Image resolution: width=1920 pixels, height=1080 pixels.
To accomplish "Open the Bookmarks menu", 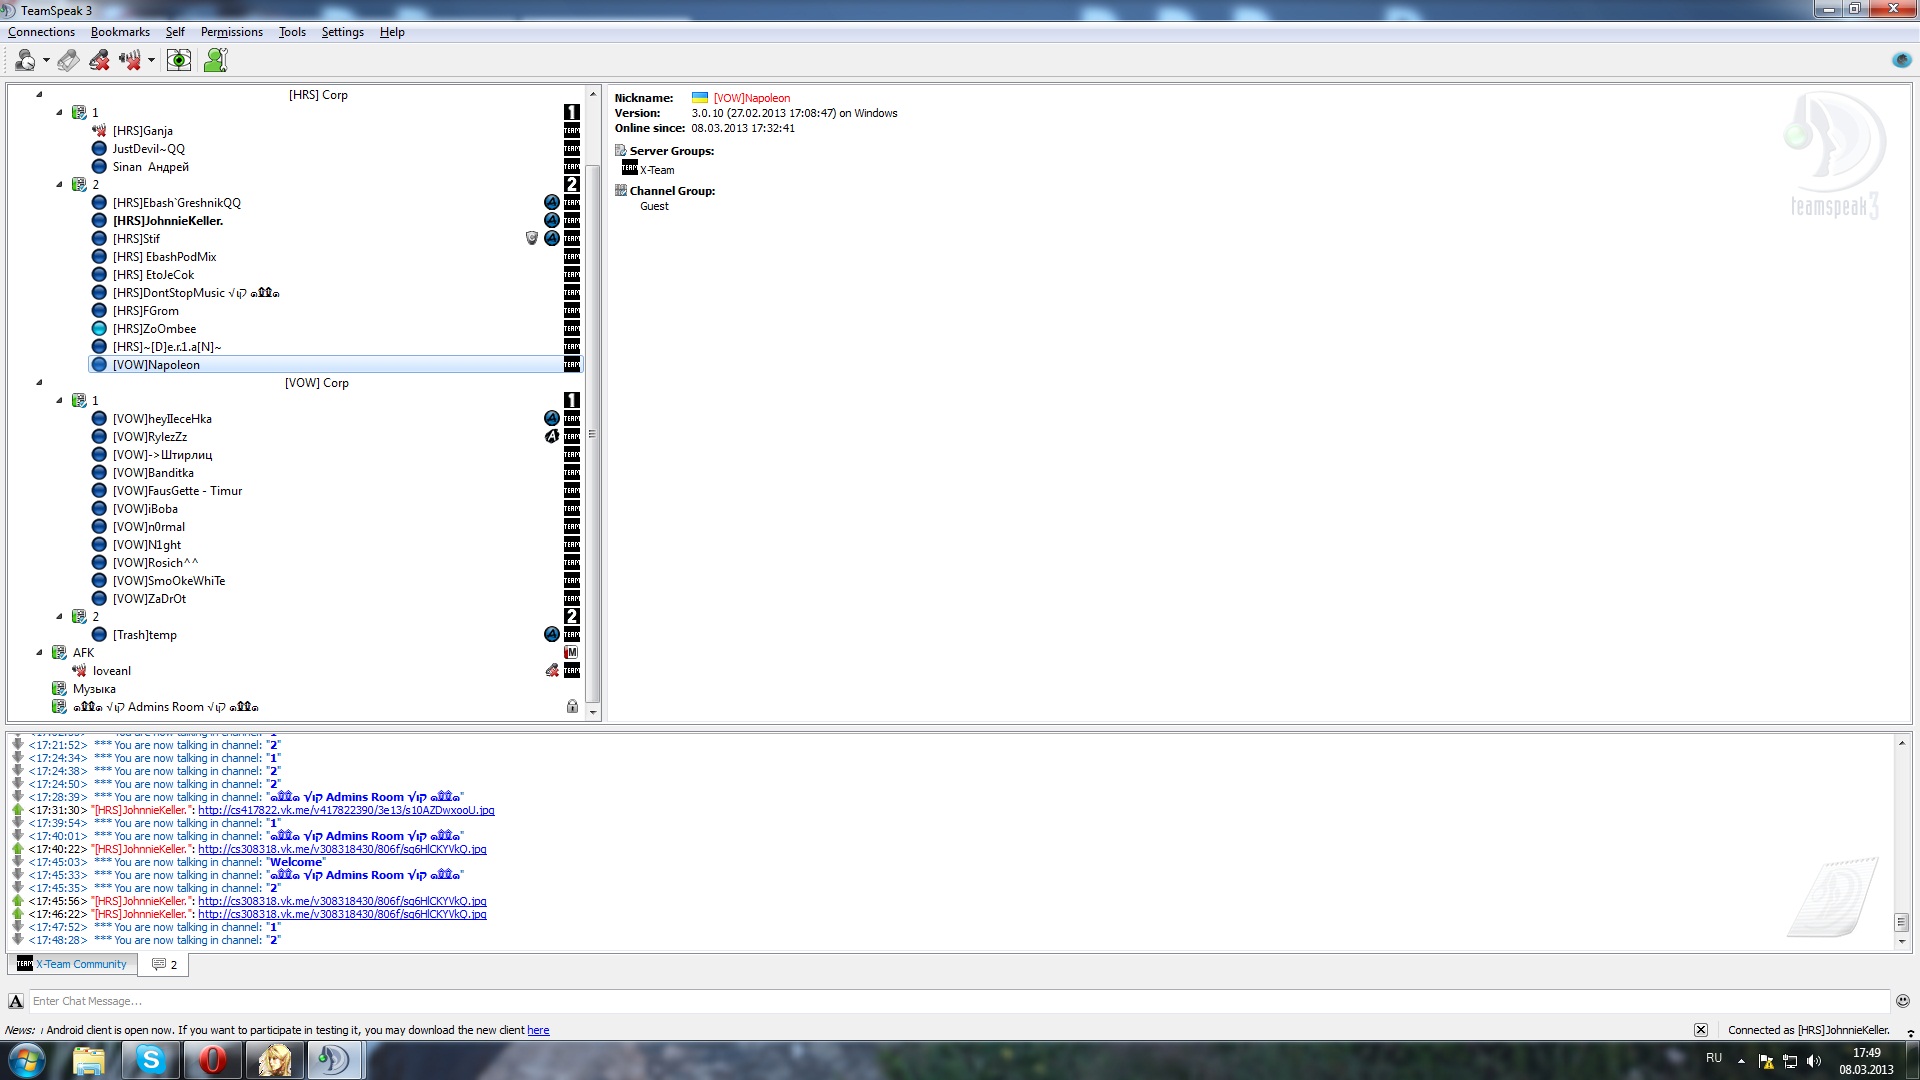I will point(120,32).
